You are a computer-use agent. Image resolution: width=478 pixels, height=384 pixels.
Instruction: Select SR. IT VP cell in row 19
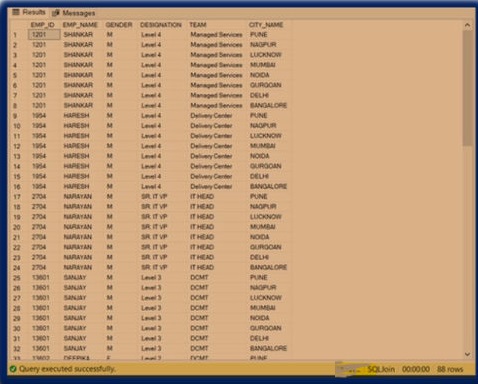[x=154, y=217]
